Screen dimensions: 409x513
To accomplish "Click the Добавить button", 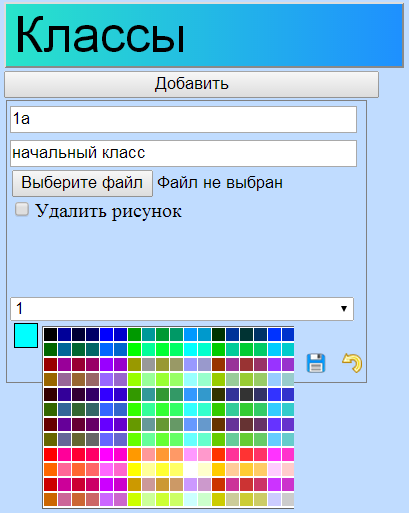I will tap(191, 84).
